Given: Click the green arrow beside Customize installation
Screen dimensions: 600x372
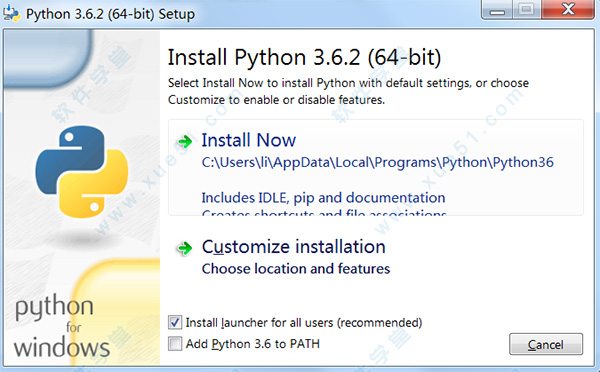Looking at the screenshot, I should point(185,248).
